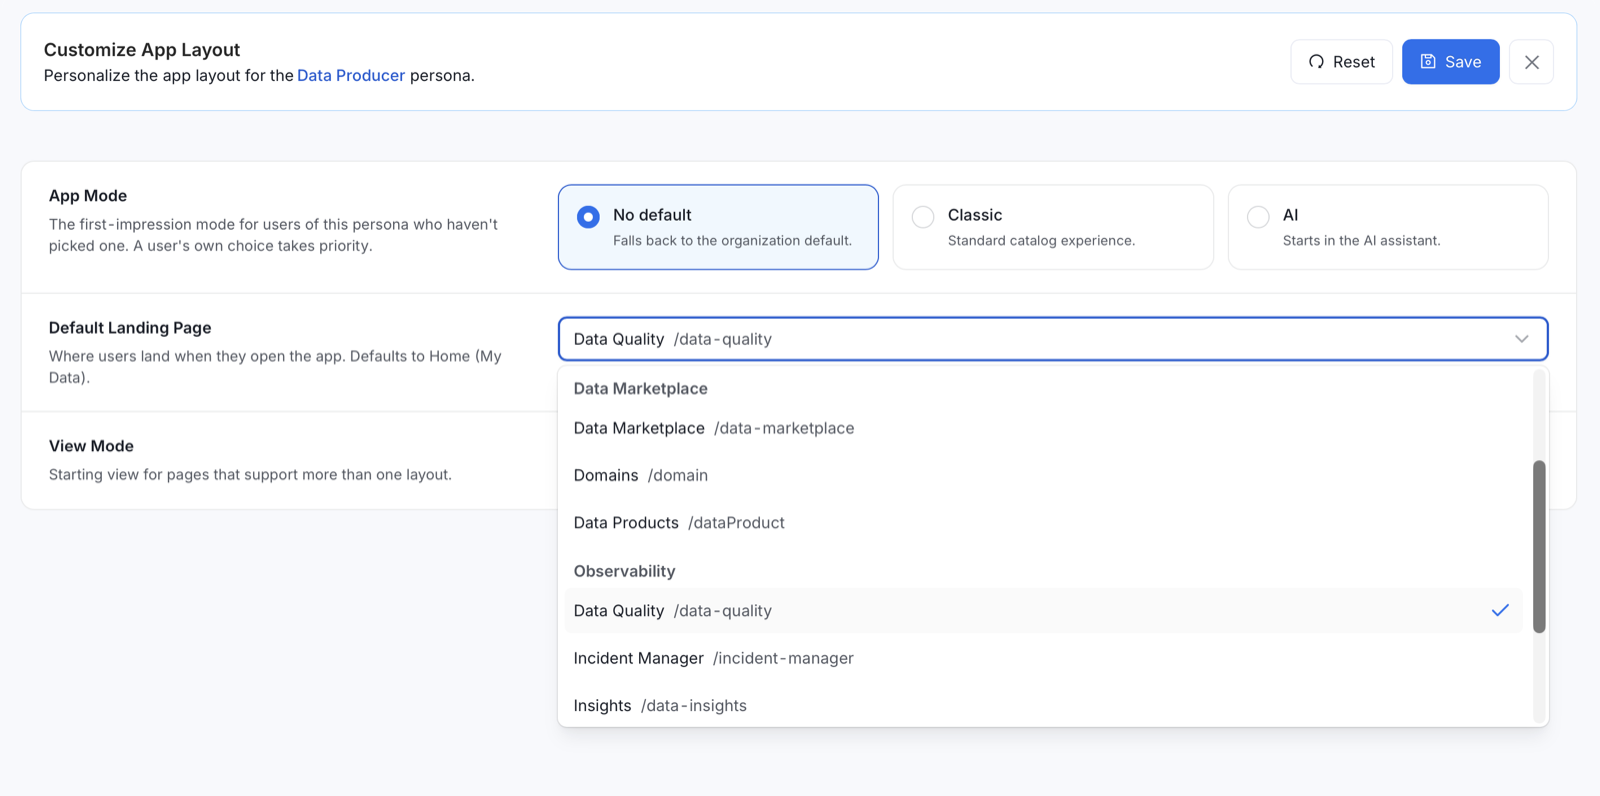Click the checkmark beside Data Quality
The image size is (1600, 796).
coord(1500,611)
